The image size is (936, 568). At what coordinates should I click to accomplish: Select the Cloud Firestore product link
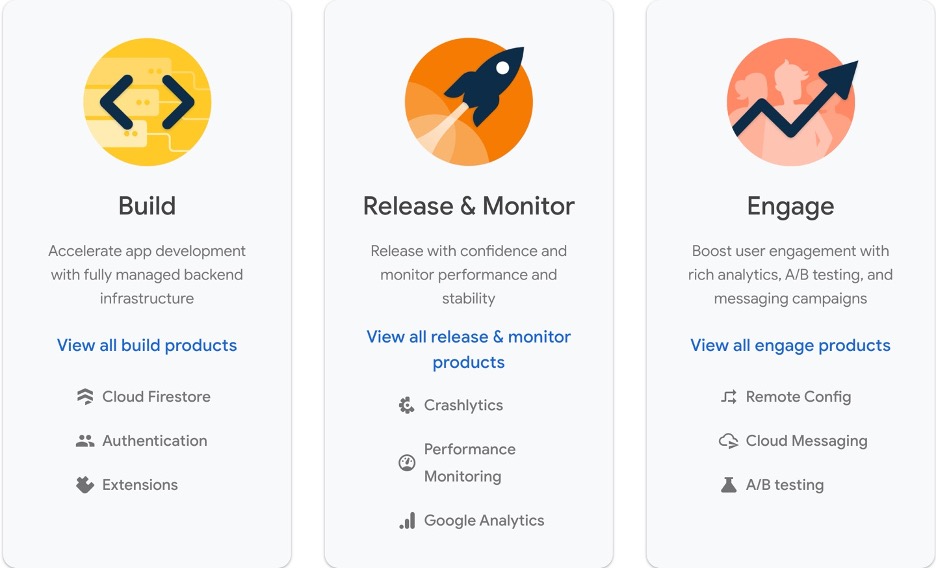click(x=156, y=397)
